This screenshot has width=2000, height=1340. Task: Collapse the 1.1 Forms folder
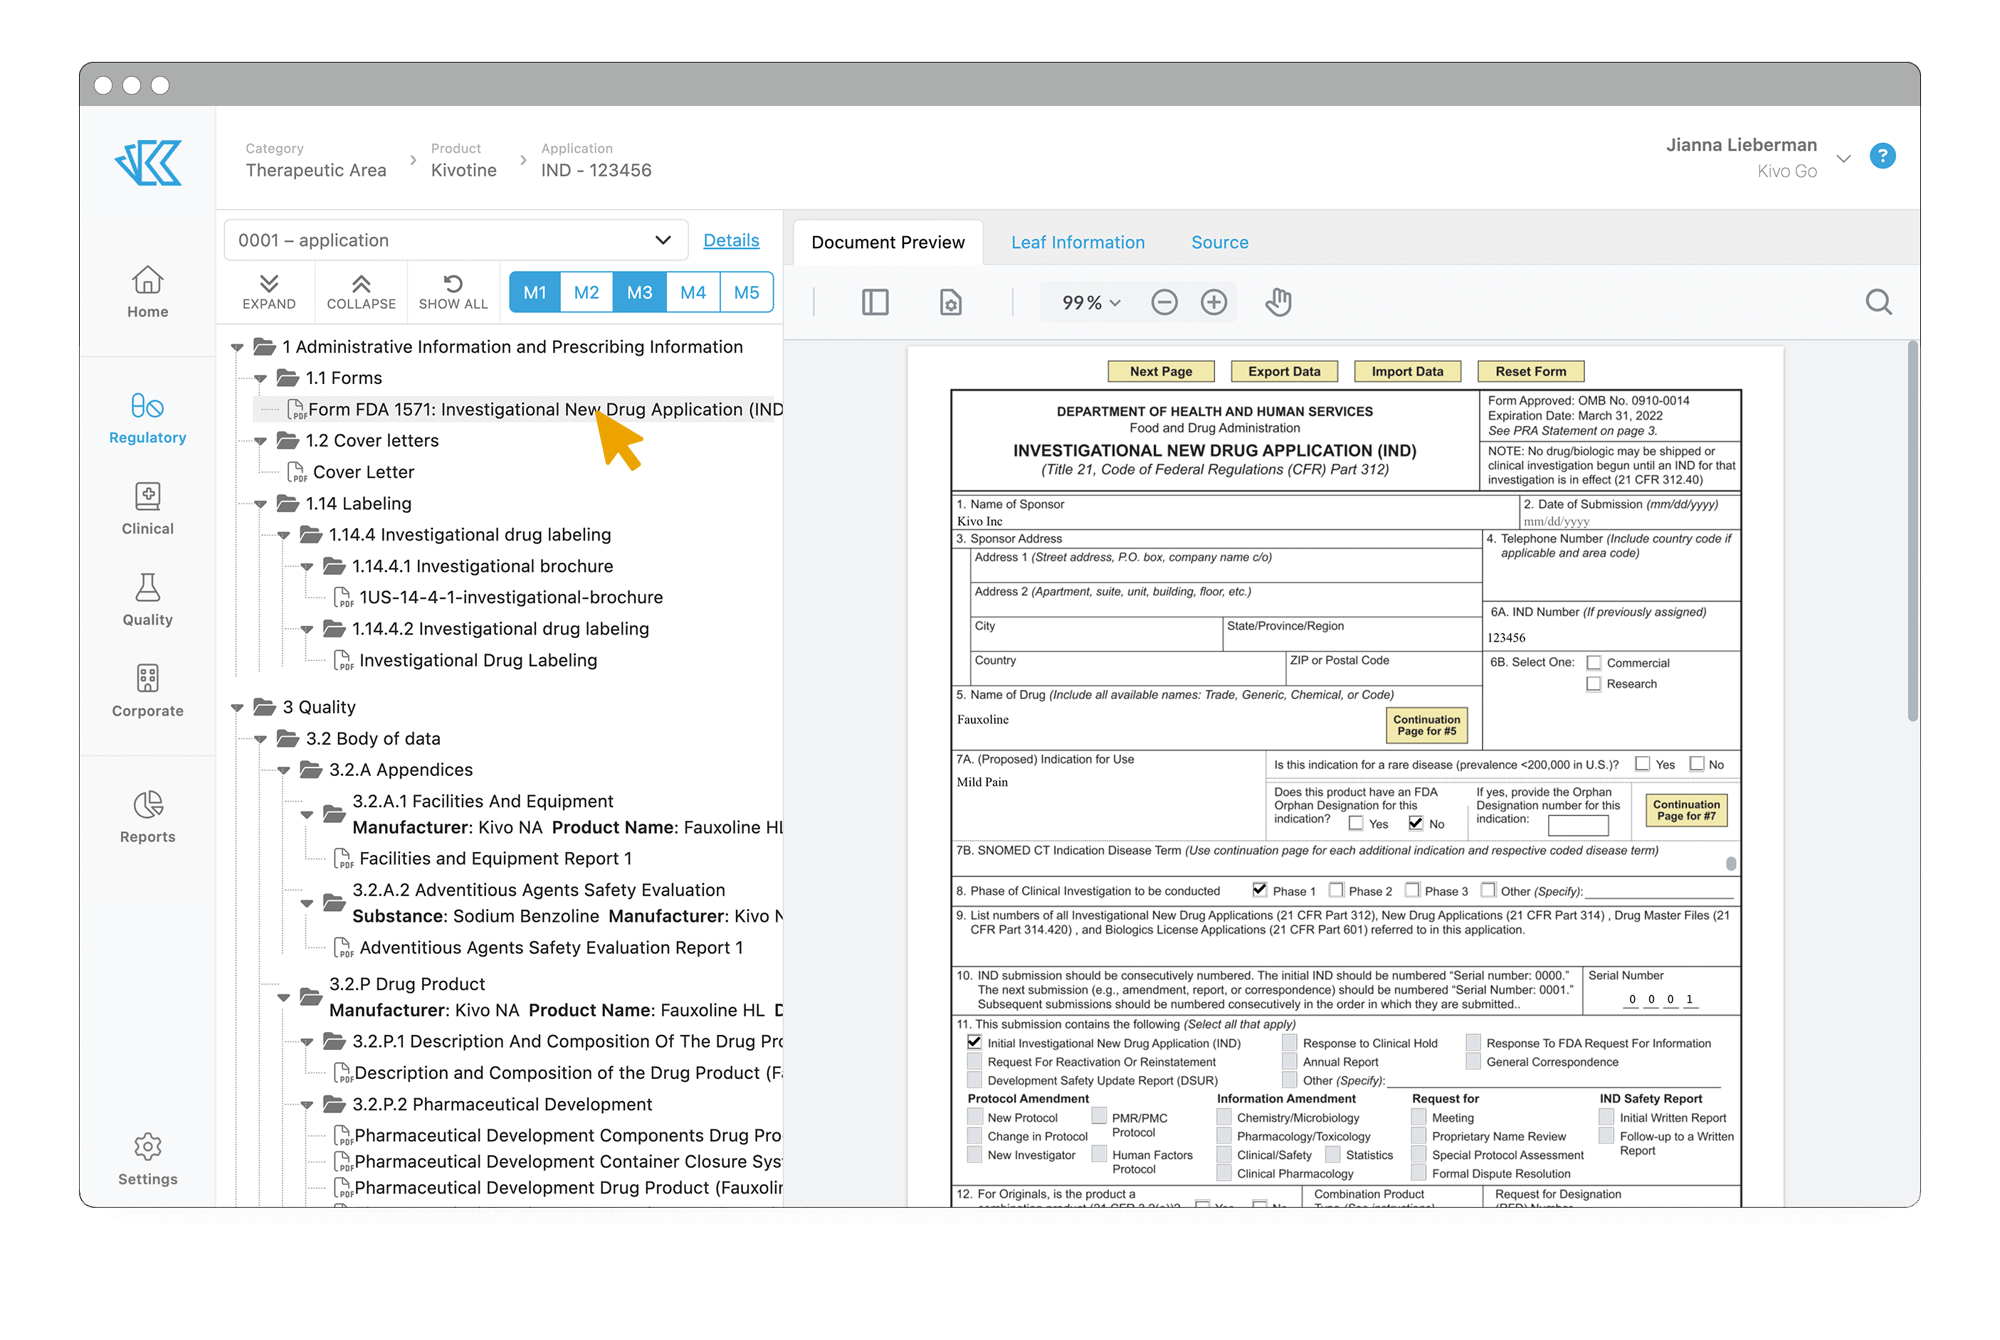(x=260, y=378)
